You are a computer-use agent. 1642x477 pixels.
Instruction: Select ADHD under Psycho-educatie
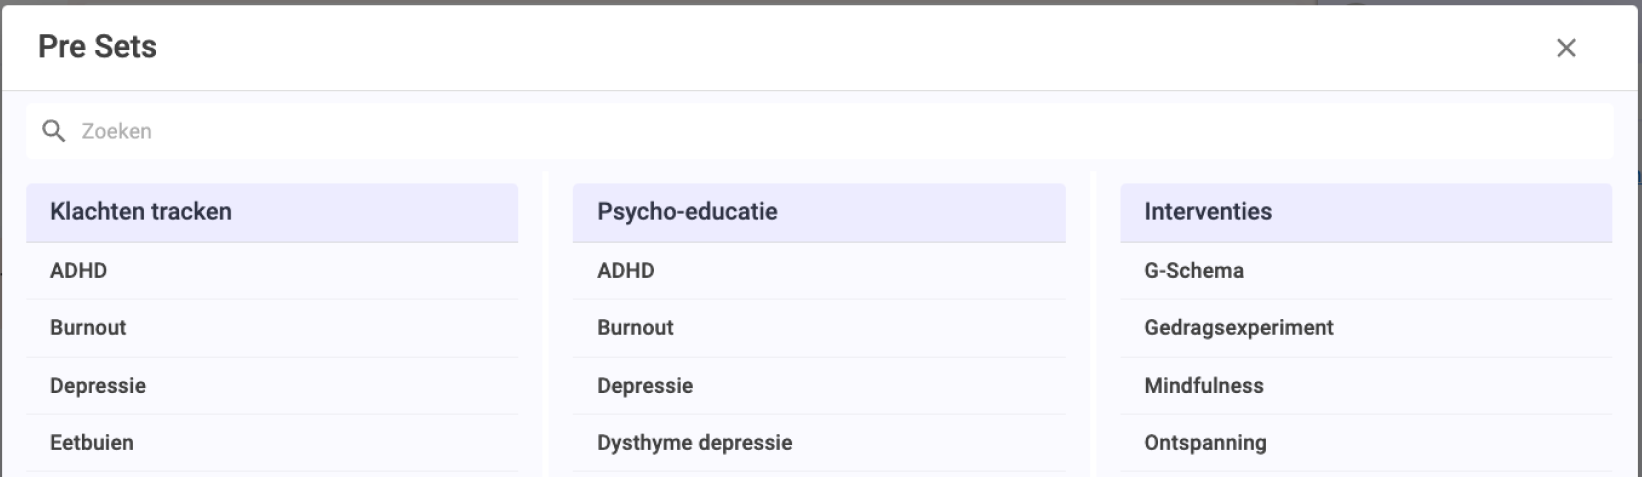click(819, 271)
